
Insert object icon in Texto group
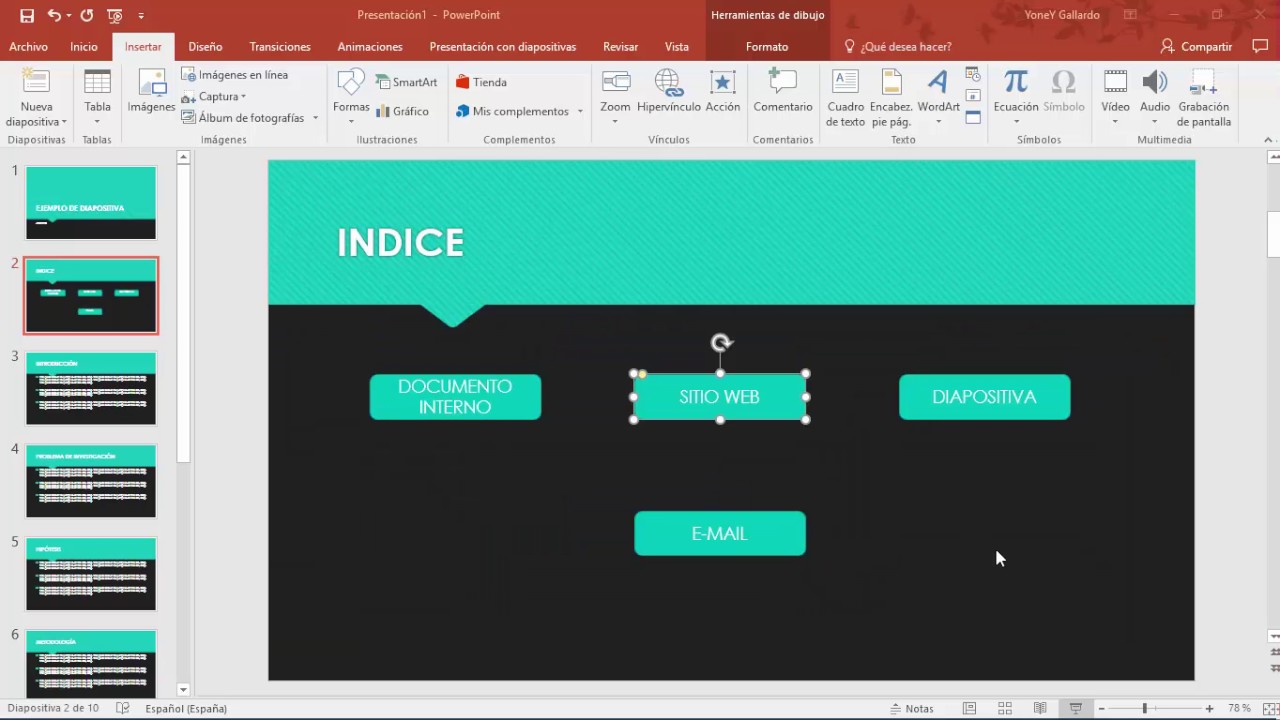(973, 118)
